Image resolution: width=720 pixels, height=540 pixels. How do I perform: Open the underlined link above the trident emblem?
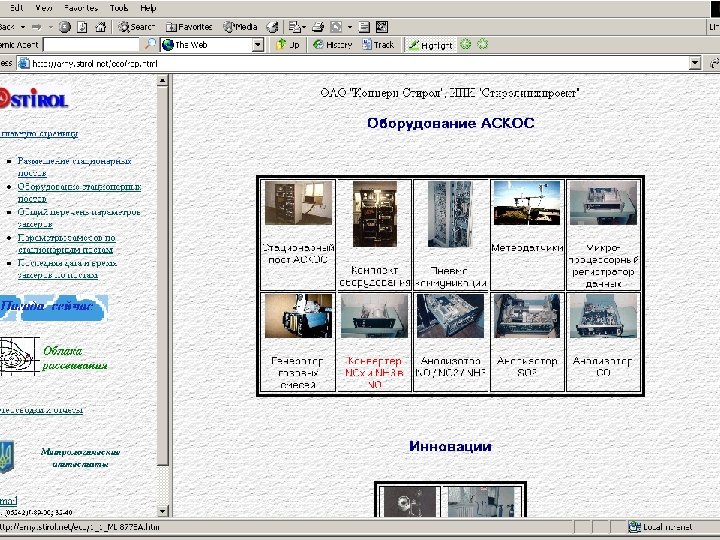point(41,410)
